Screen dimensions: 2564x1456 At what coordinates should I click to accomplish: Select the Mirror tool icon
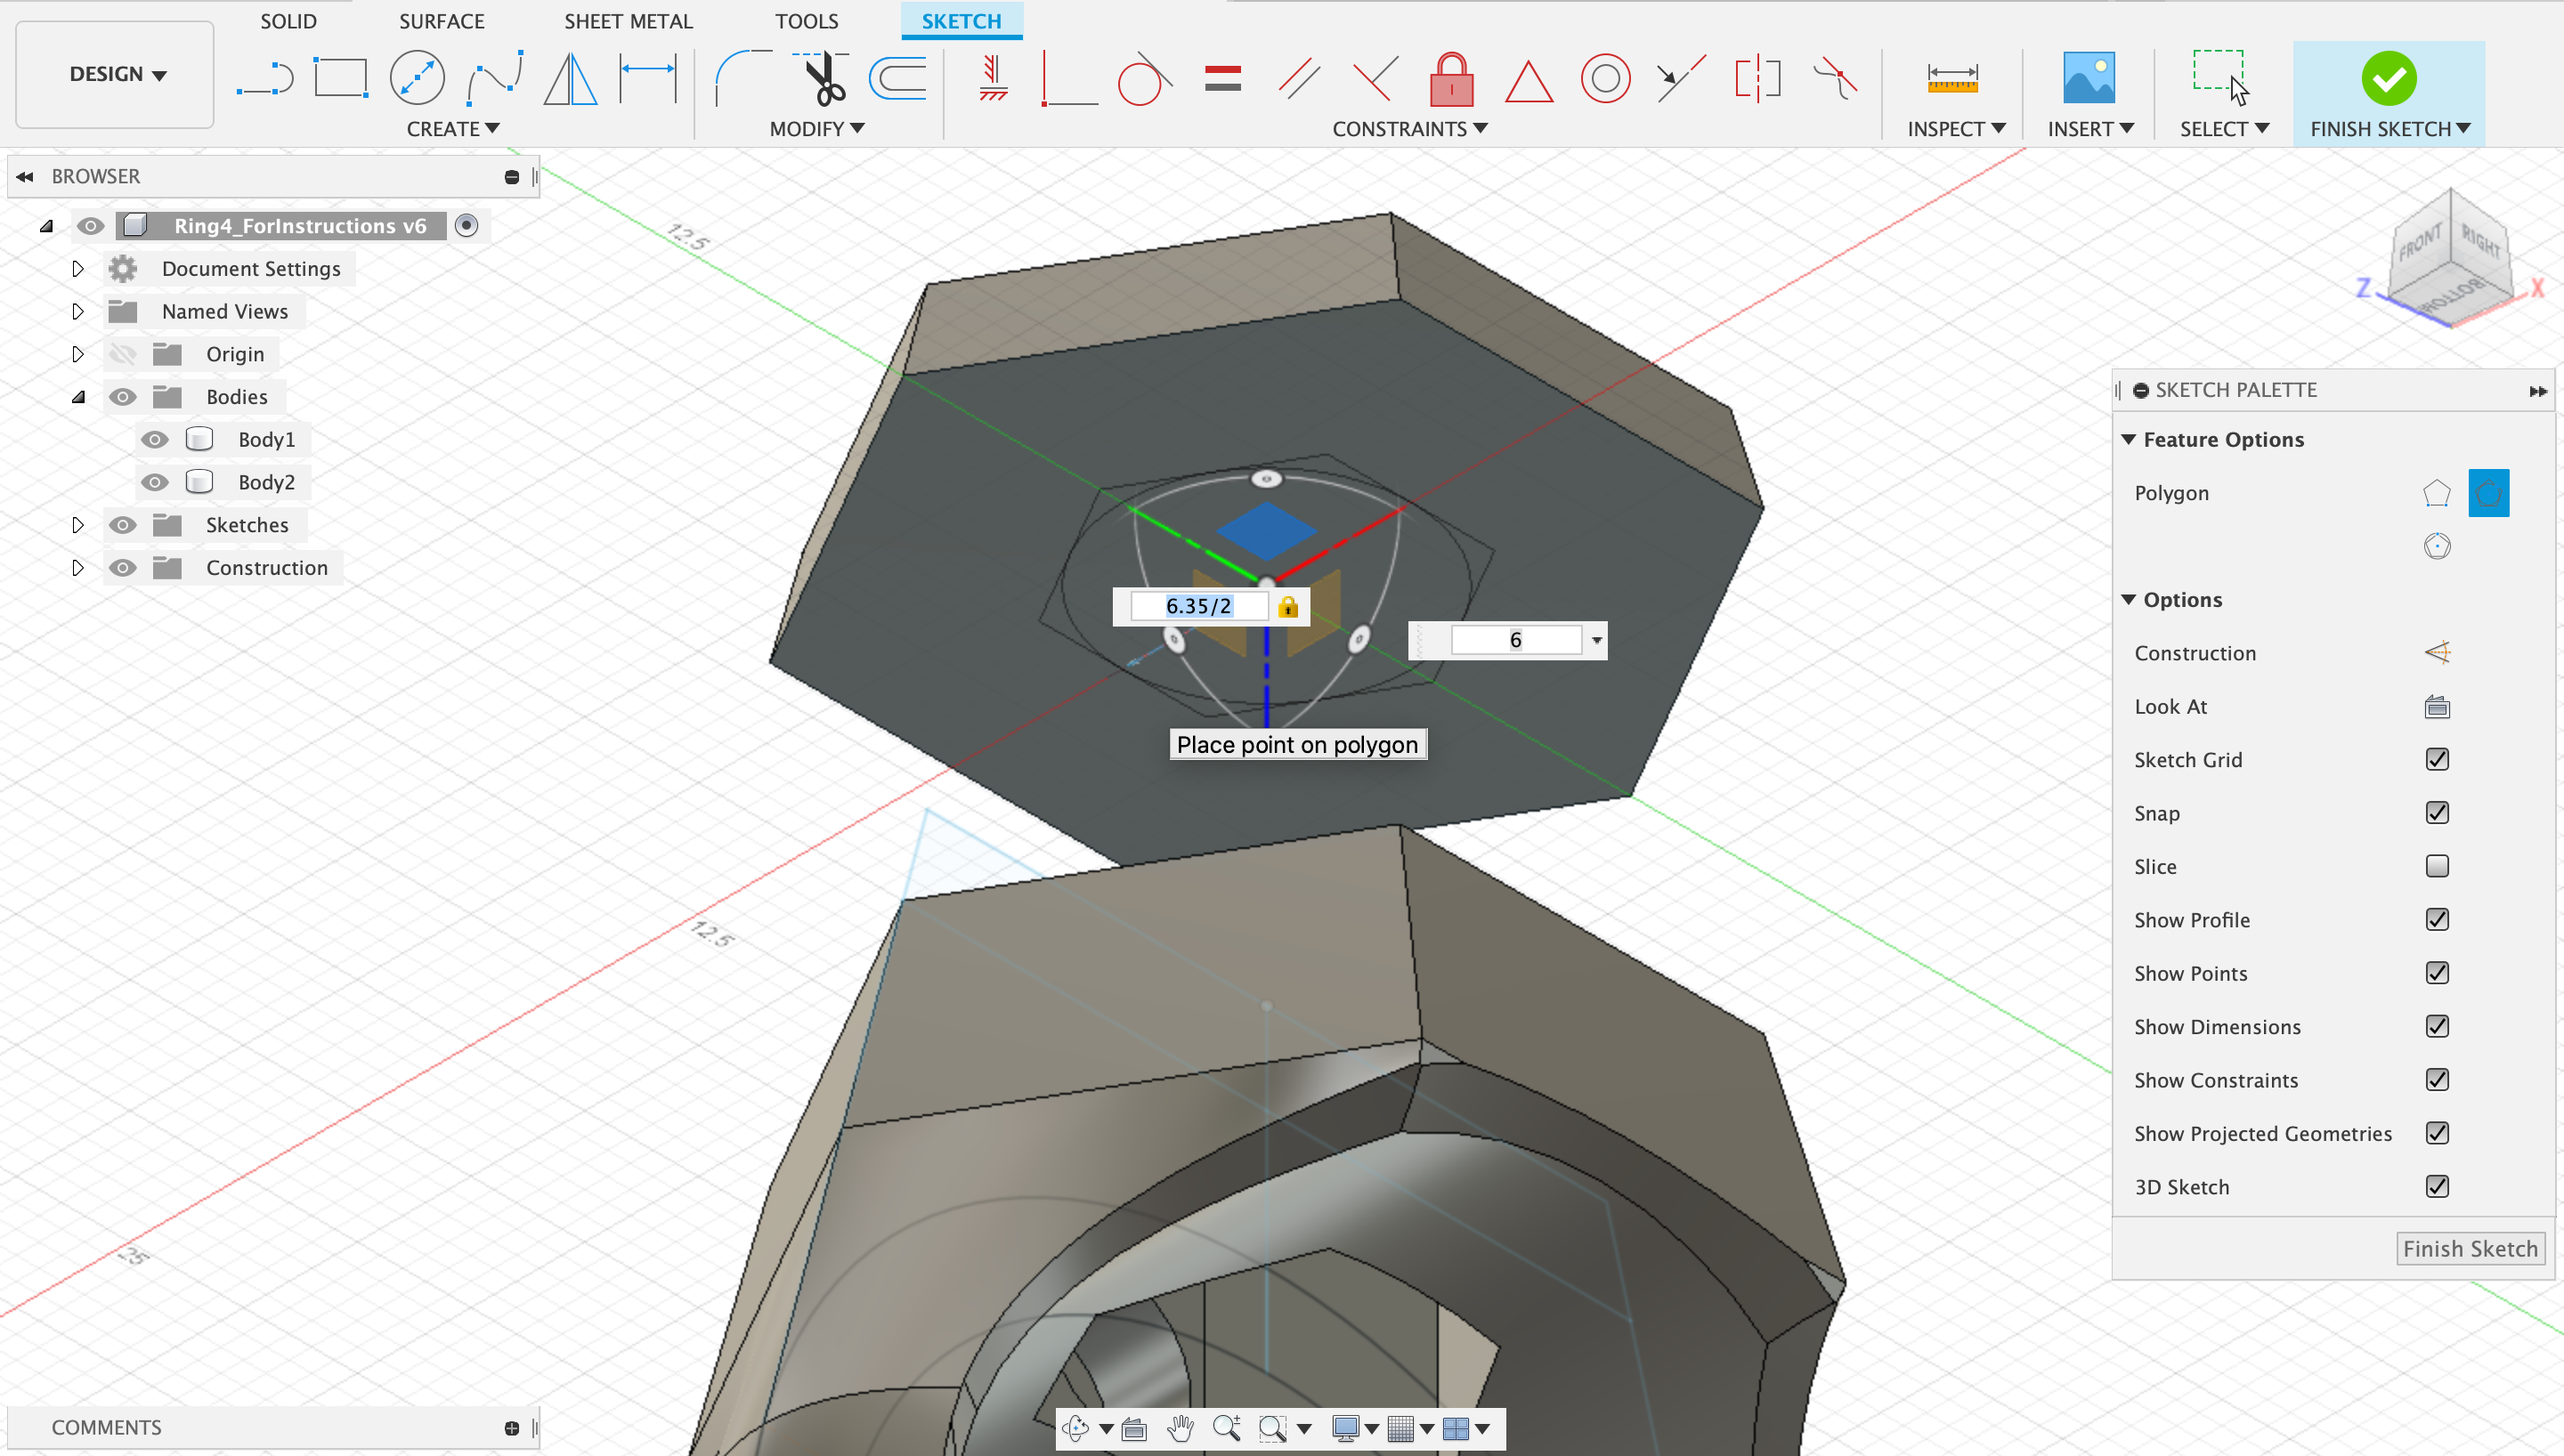[x=570, y=78]
